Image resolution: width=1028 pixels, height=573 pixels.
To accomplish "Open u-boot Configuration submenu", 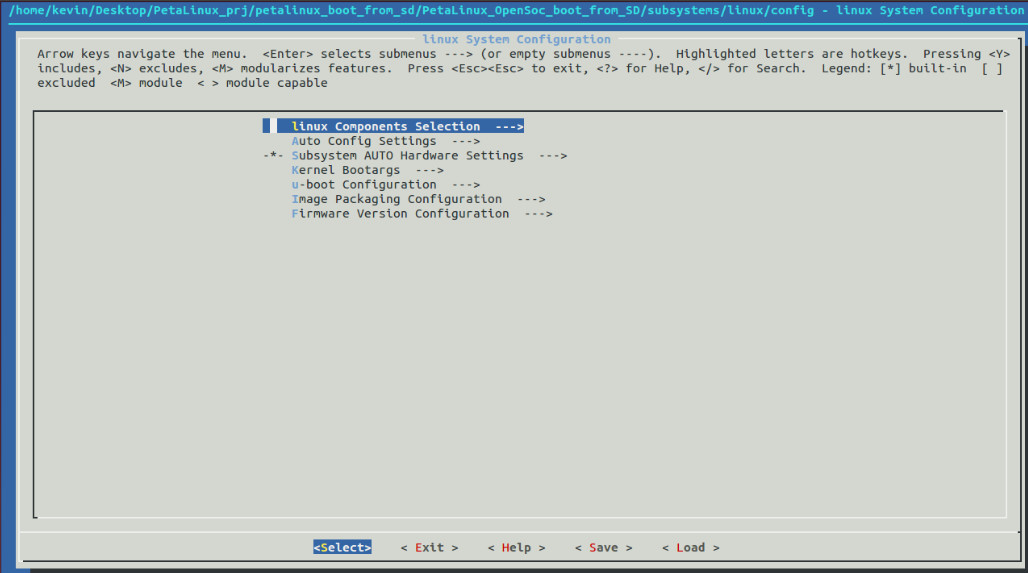I will tap(386, 184).
